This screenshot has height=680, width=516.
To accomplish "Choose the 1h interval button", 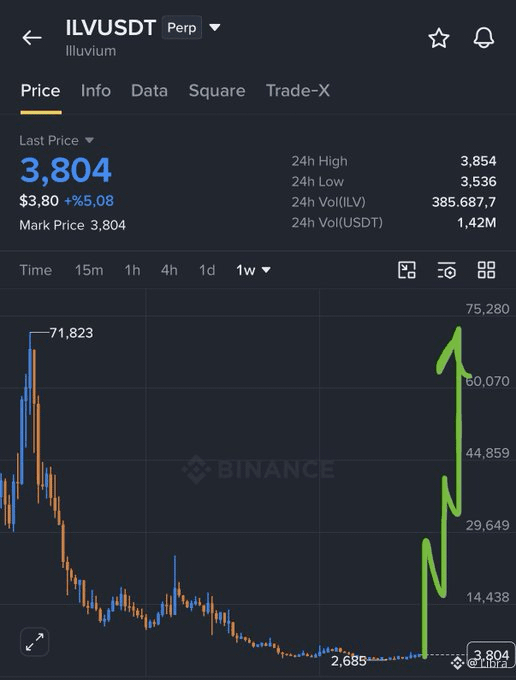I will pos(132,270).
